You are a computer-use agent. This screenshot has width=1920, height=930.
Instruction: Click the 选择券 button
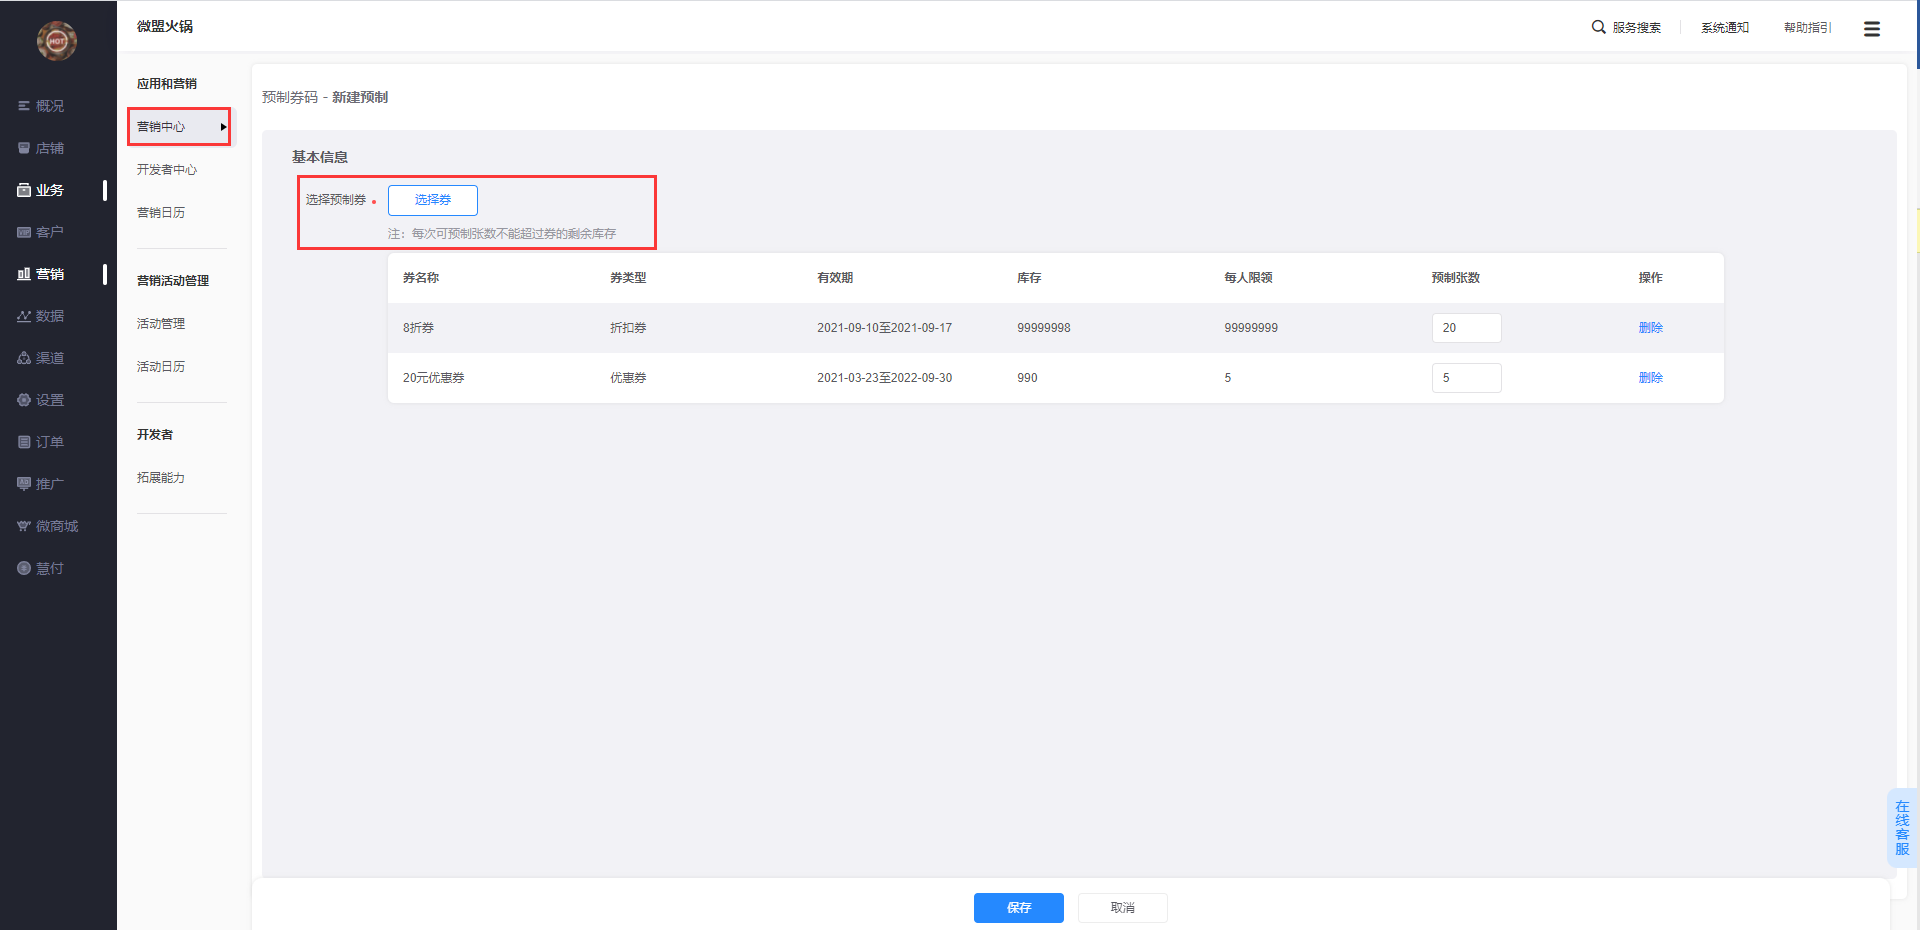pos(432,200)
